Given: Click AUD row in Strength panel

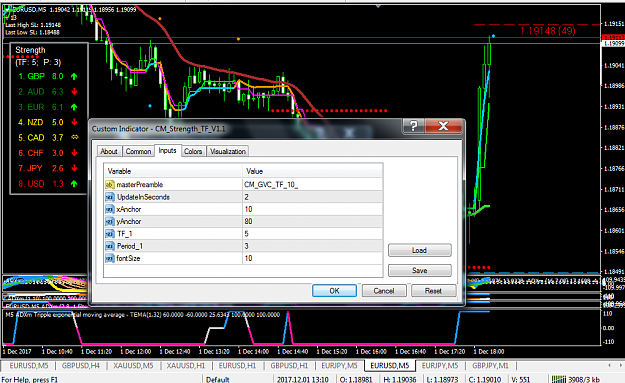Looking at the screenshot, I should pyautogui.click(x=48, y=92).
